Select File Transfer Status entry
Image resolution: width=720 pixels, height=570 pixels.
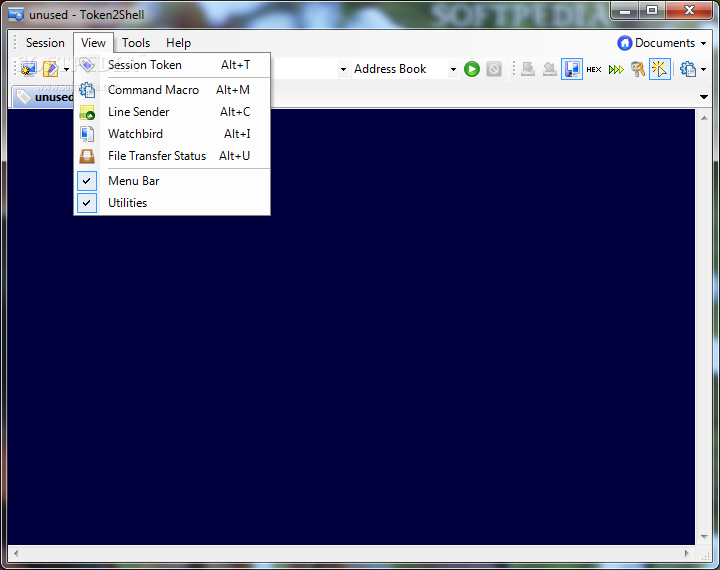(x=172, y=156)
